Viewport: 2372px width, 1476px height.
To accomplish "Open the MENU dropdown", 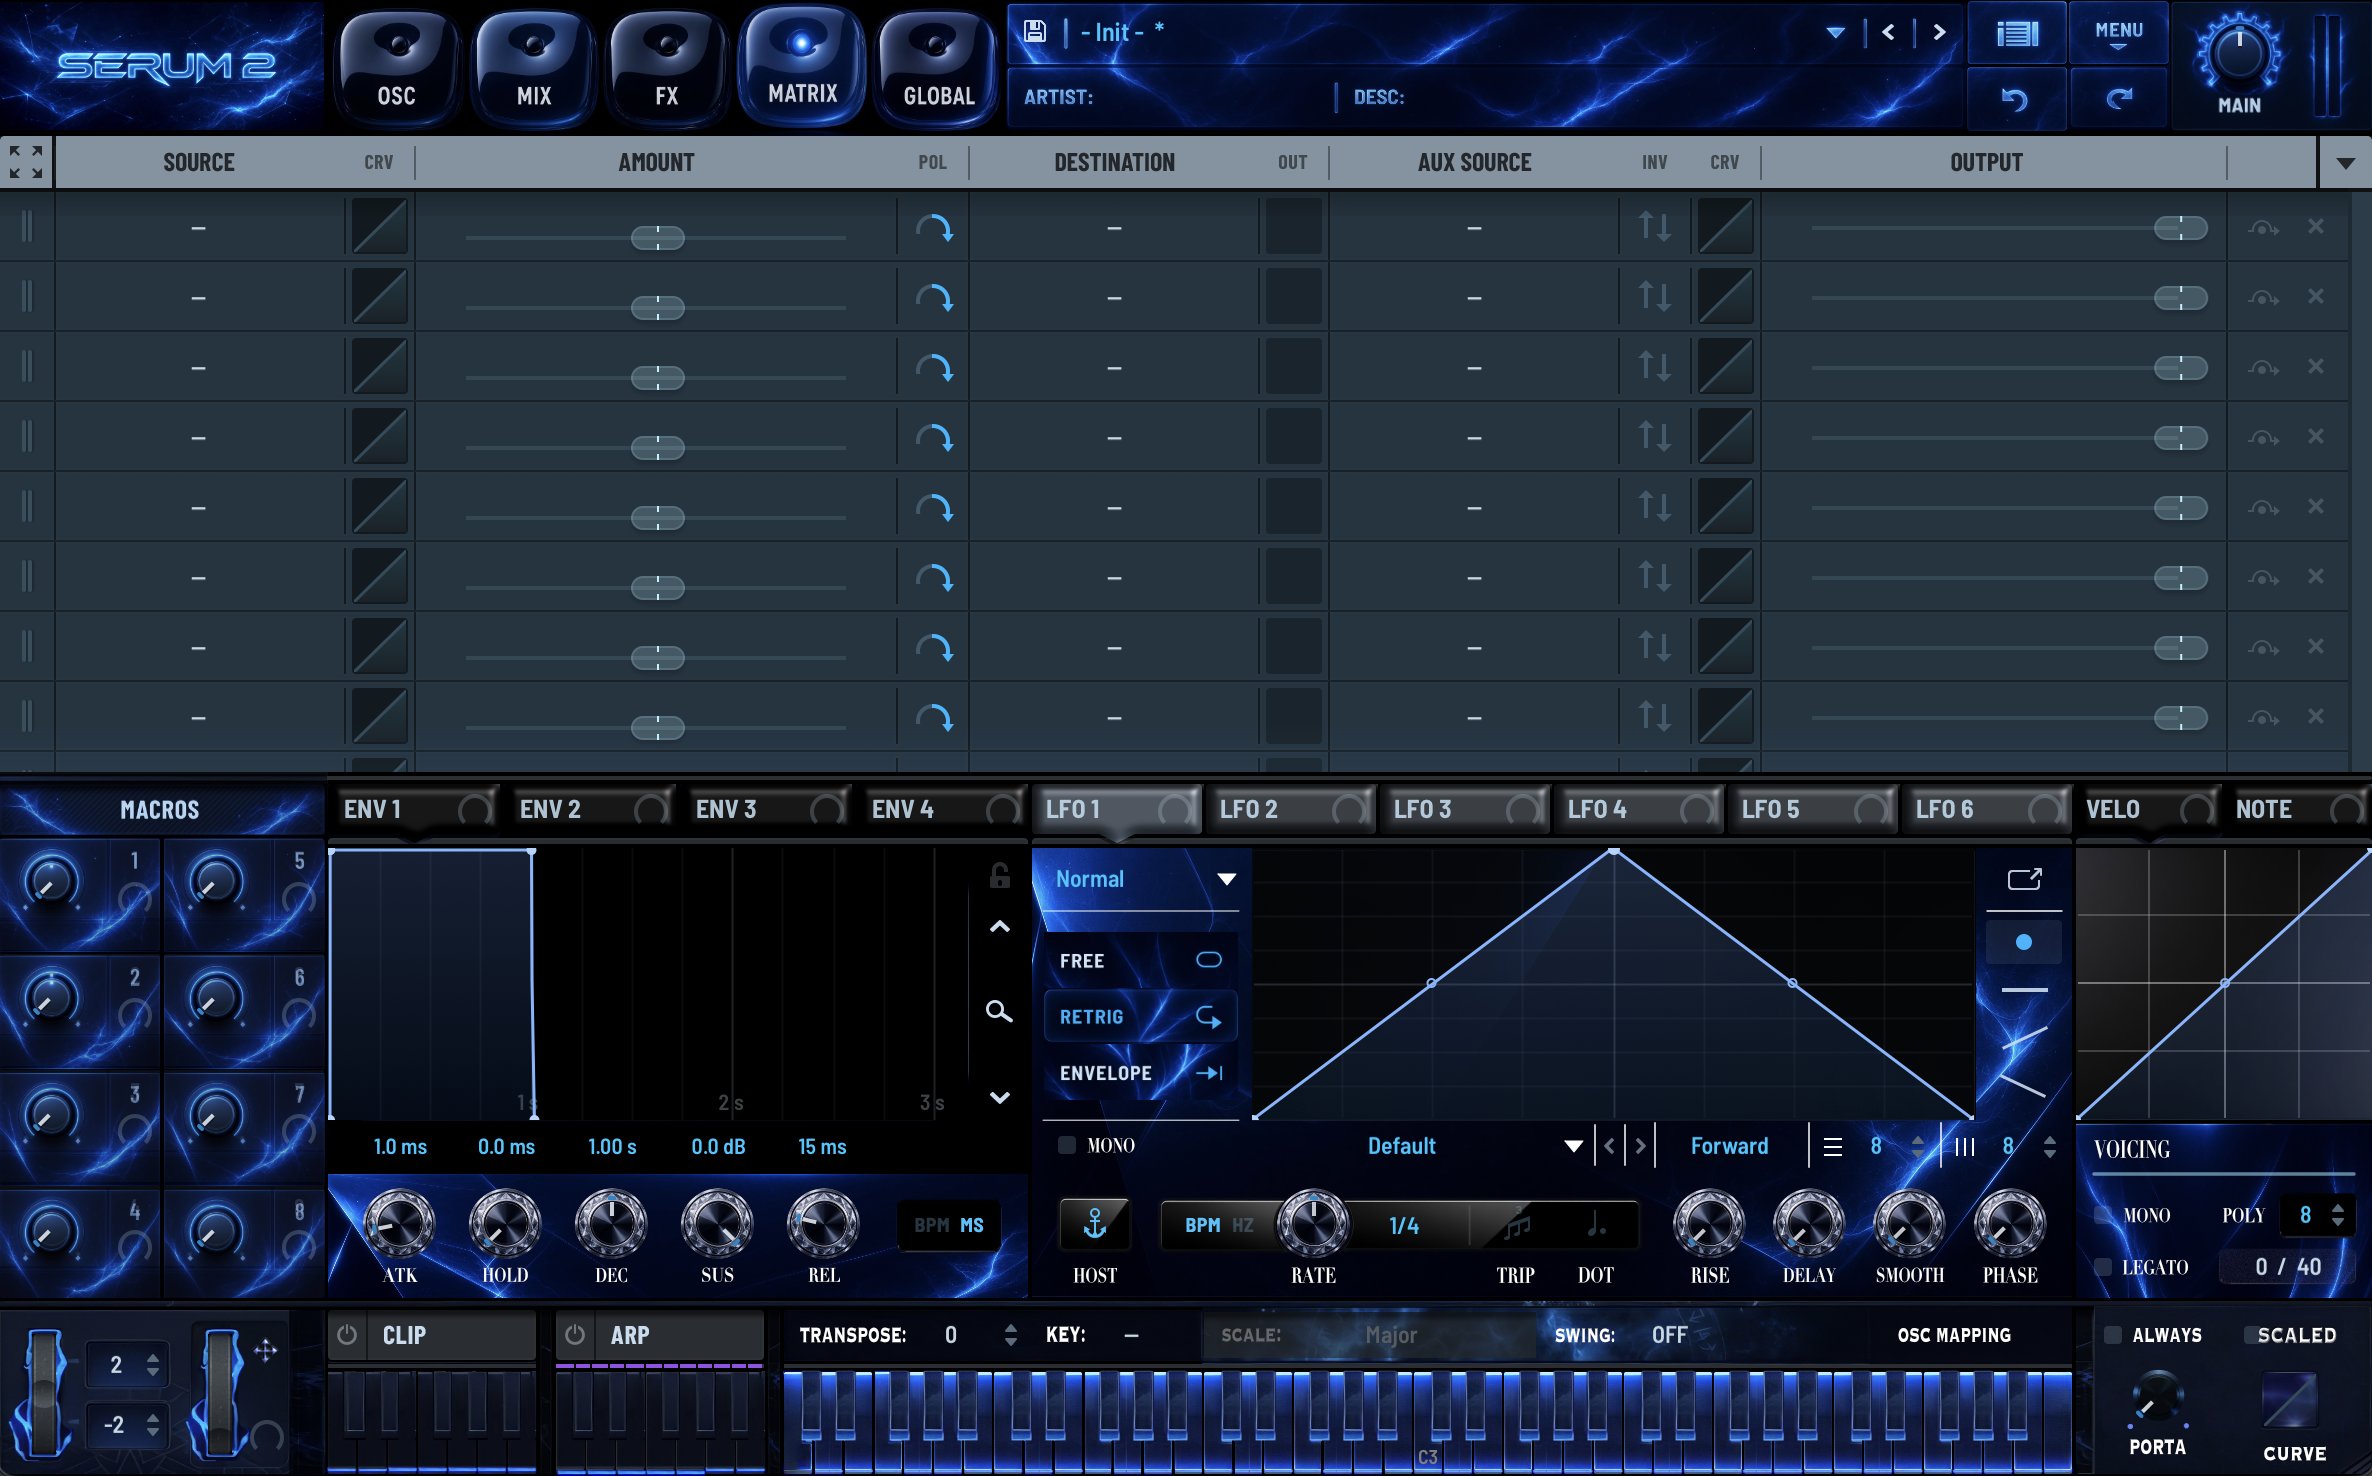I will coord(2119,34).
